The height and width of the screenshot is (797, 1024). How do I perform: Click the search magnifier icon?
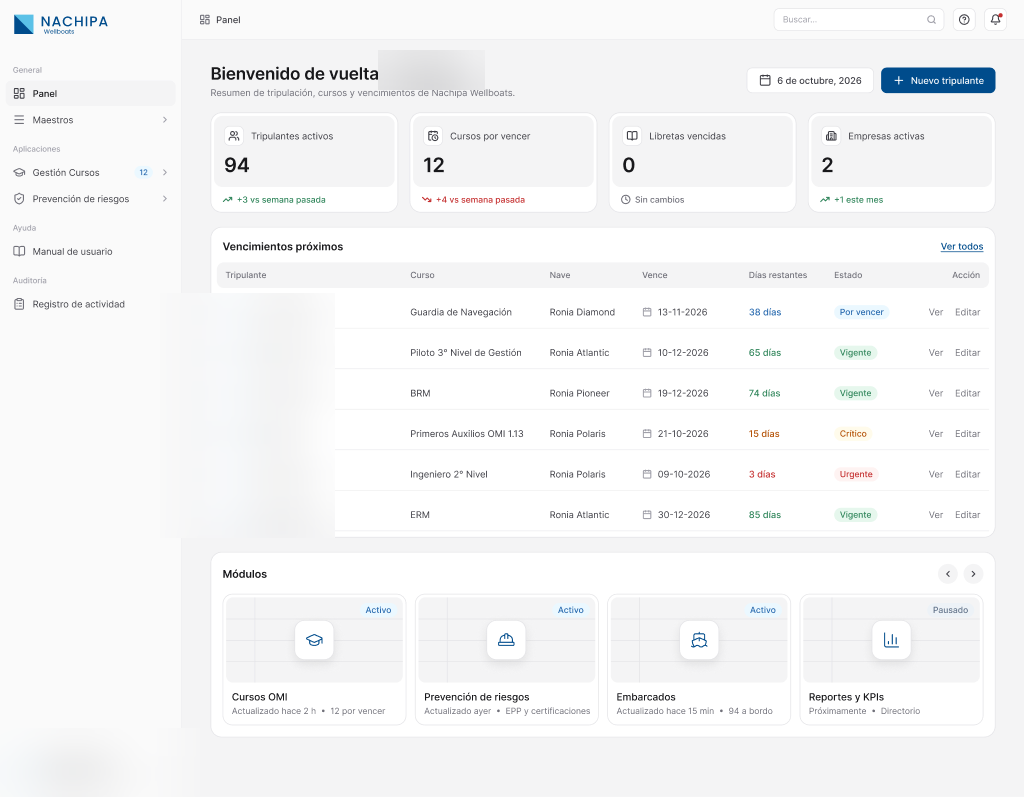pos(931,20)
